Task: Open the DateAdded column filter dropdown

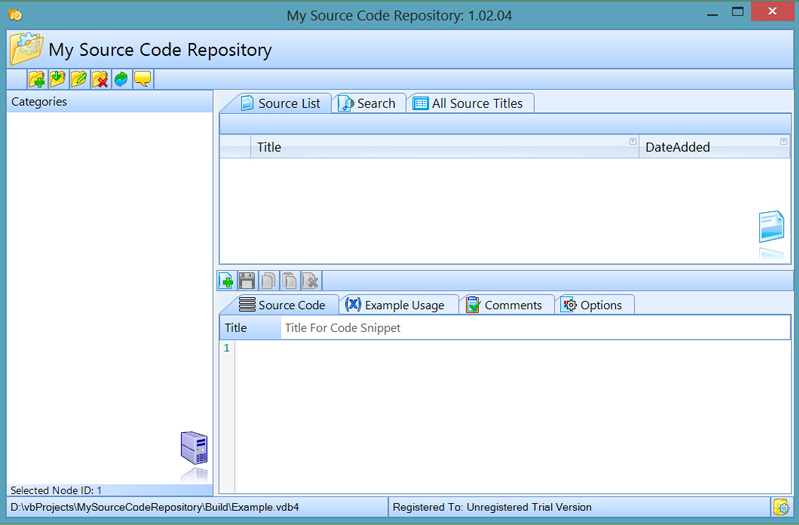Action: coord(783,141)
